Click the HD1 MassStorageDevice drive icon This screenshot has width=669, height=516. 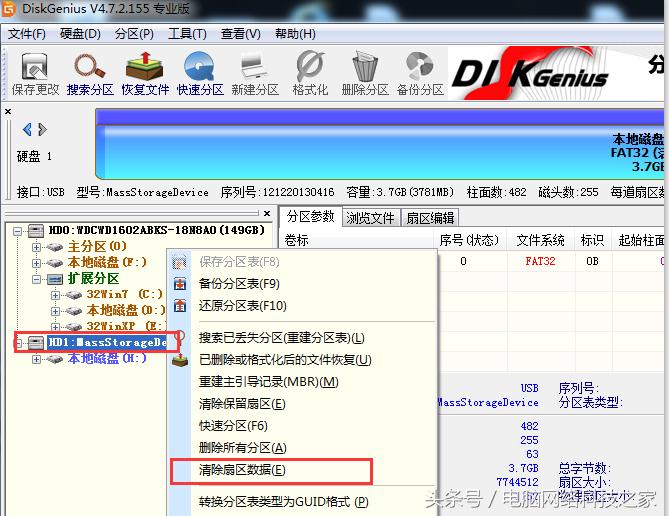coord(36,342)
